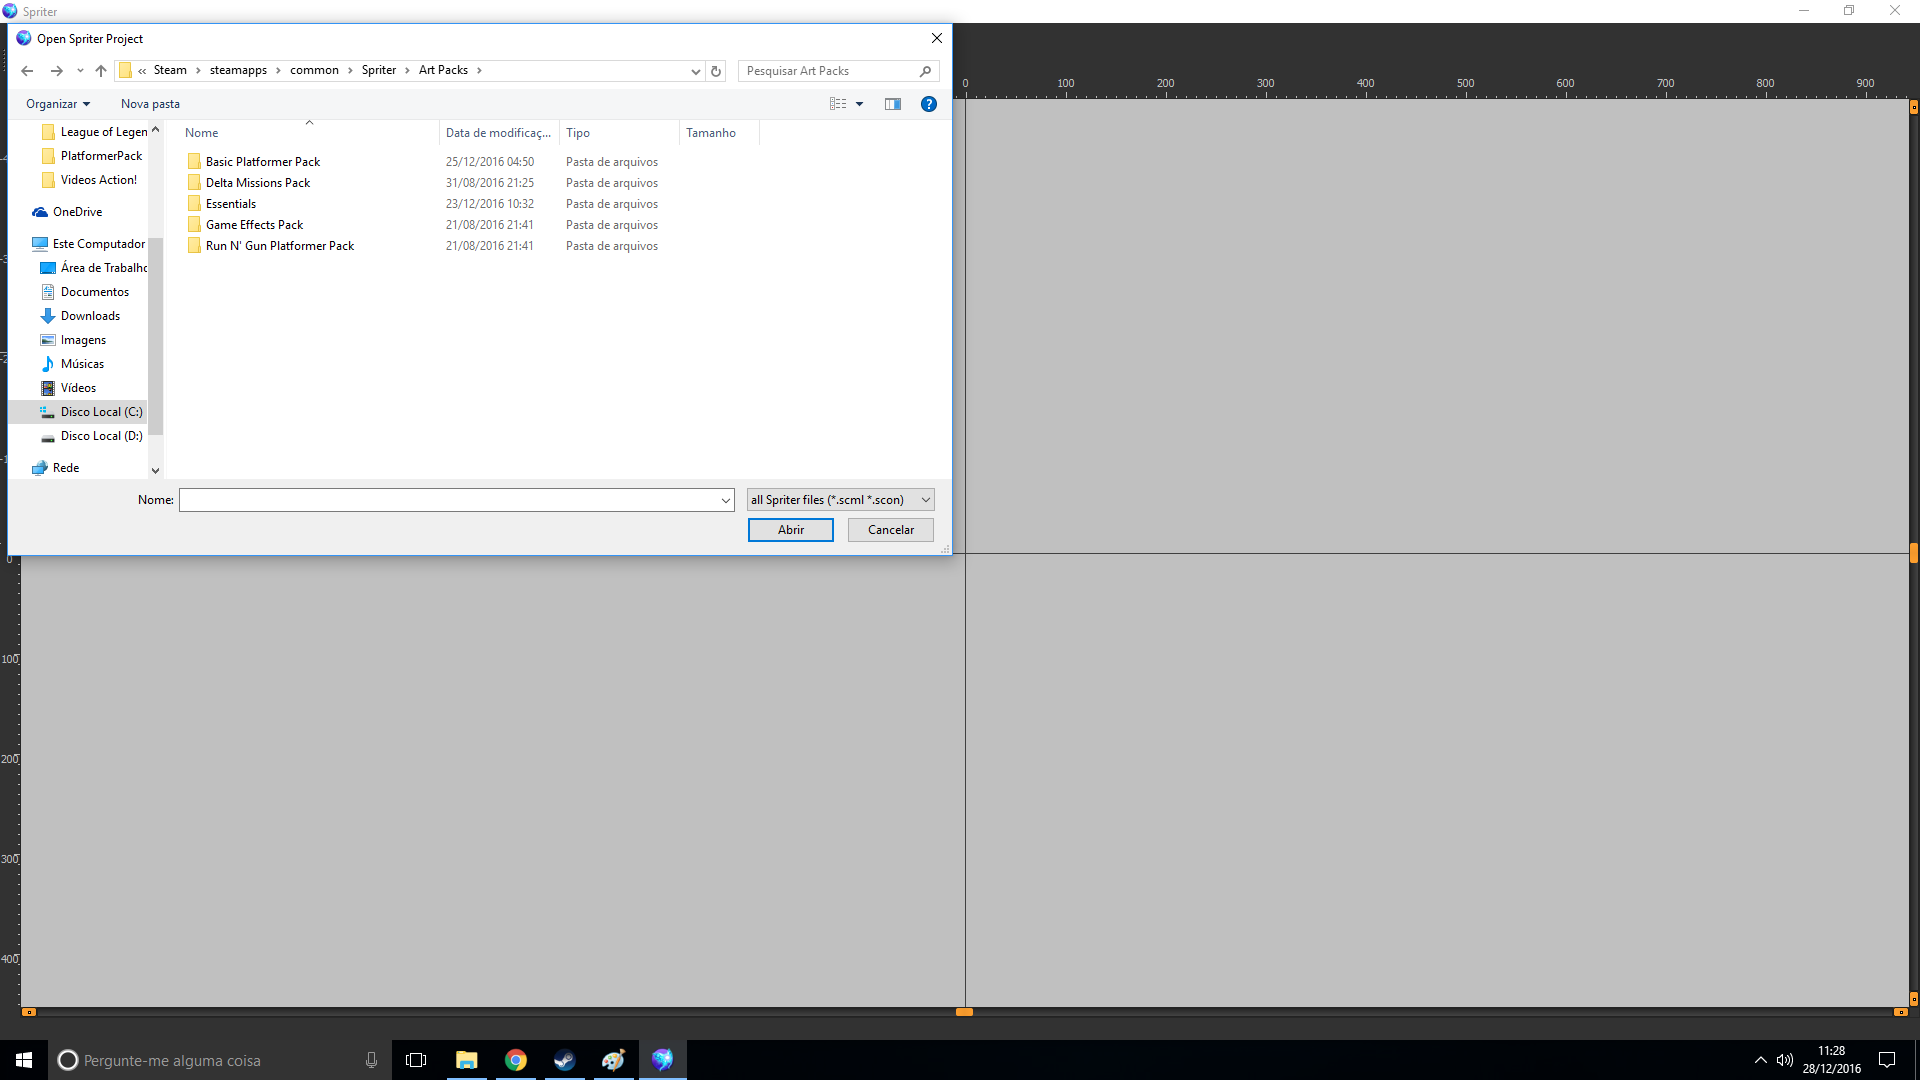Expand the Nome filename history dropdown
Viewport: 1920px width, 1080px height.
click(x=726, y=500)
